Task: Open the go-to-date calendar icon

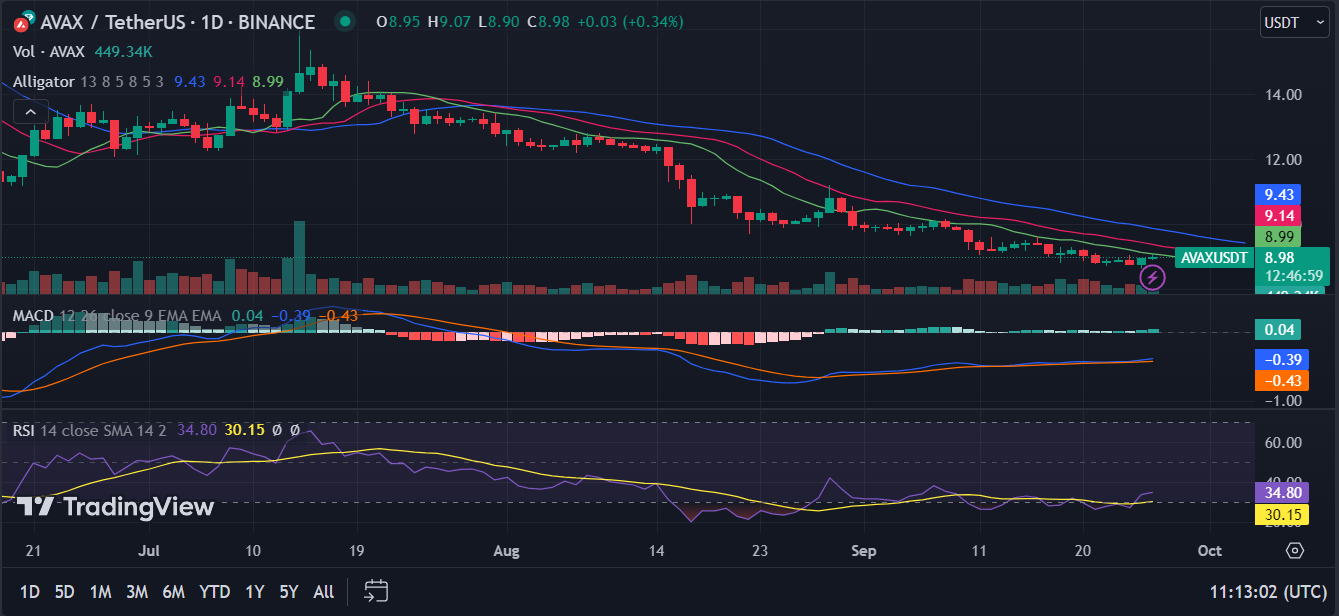Action: point(376,591)
